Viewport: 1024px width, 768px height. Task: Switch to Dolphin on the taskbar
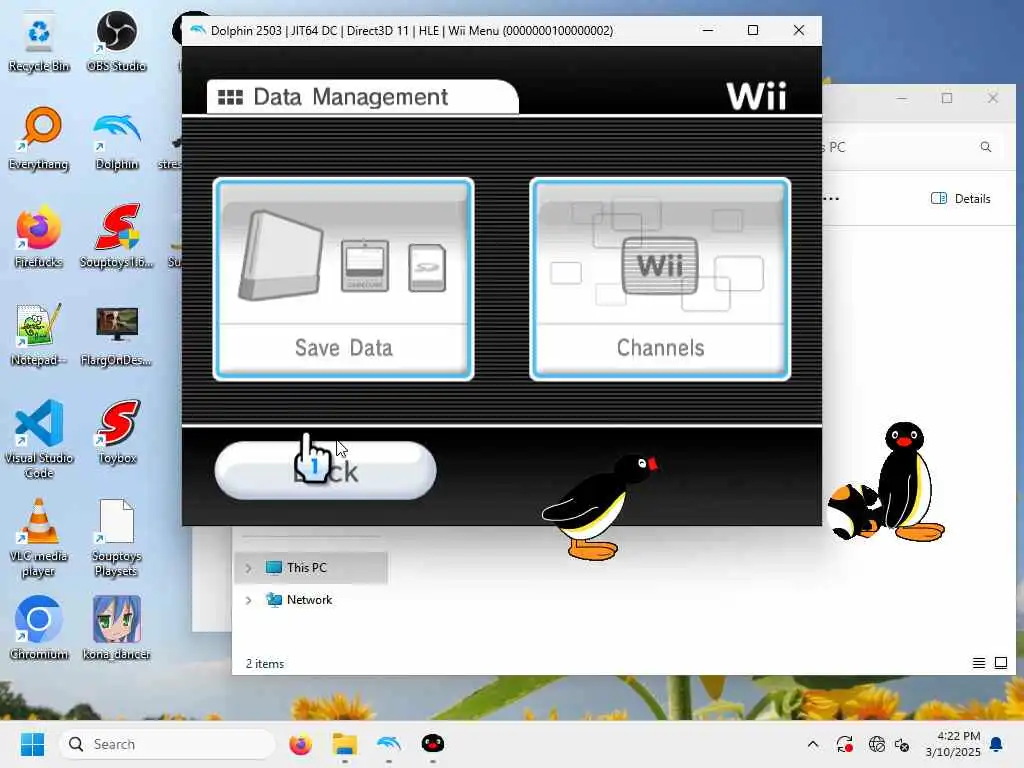click(x=389, y=744)
